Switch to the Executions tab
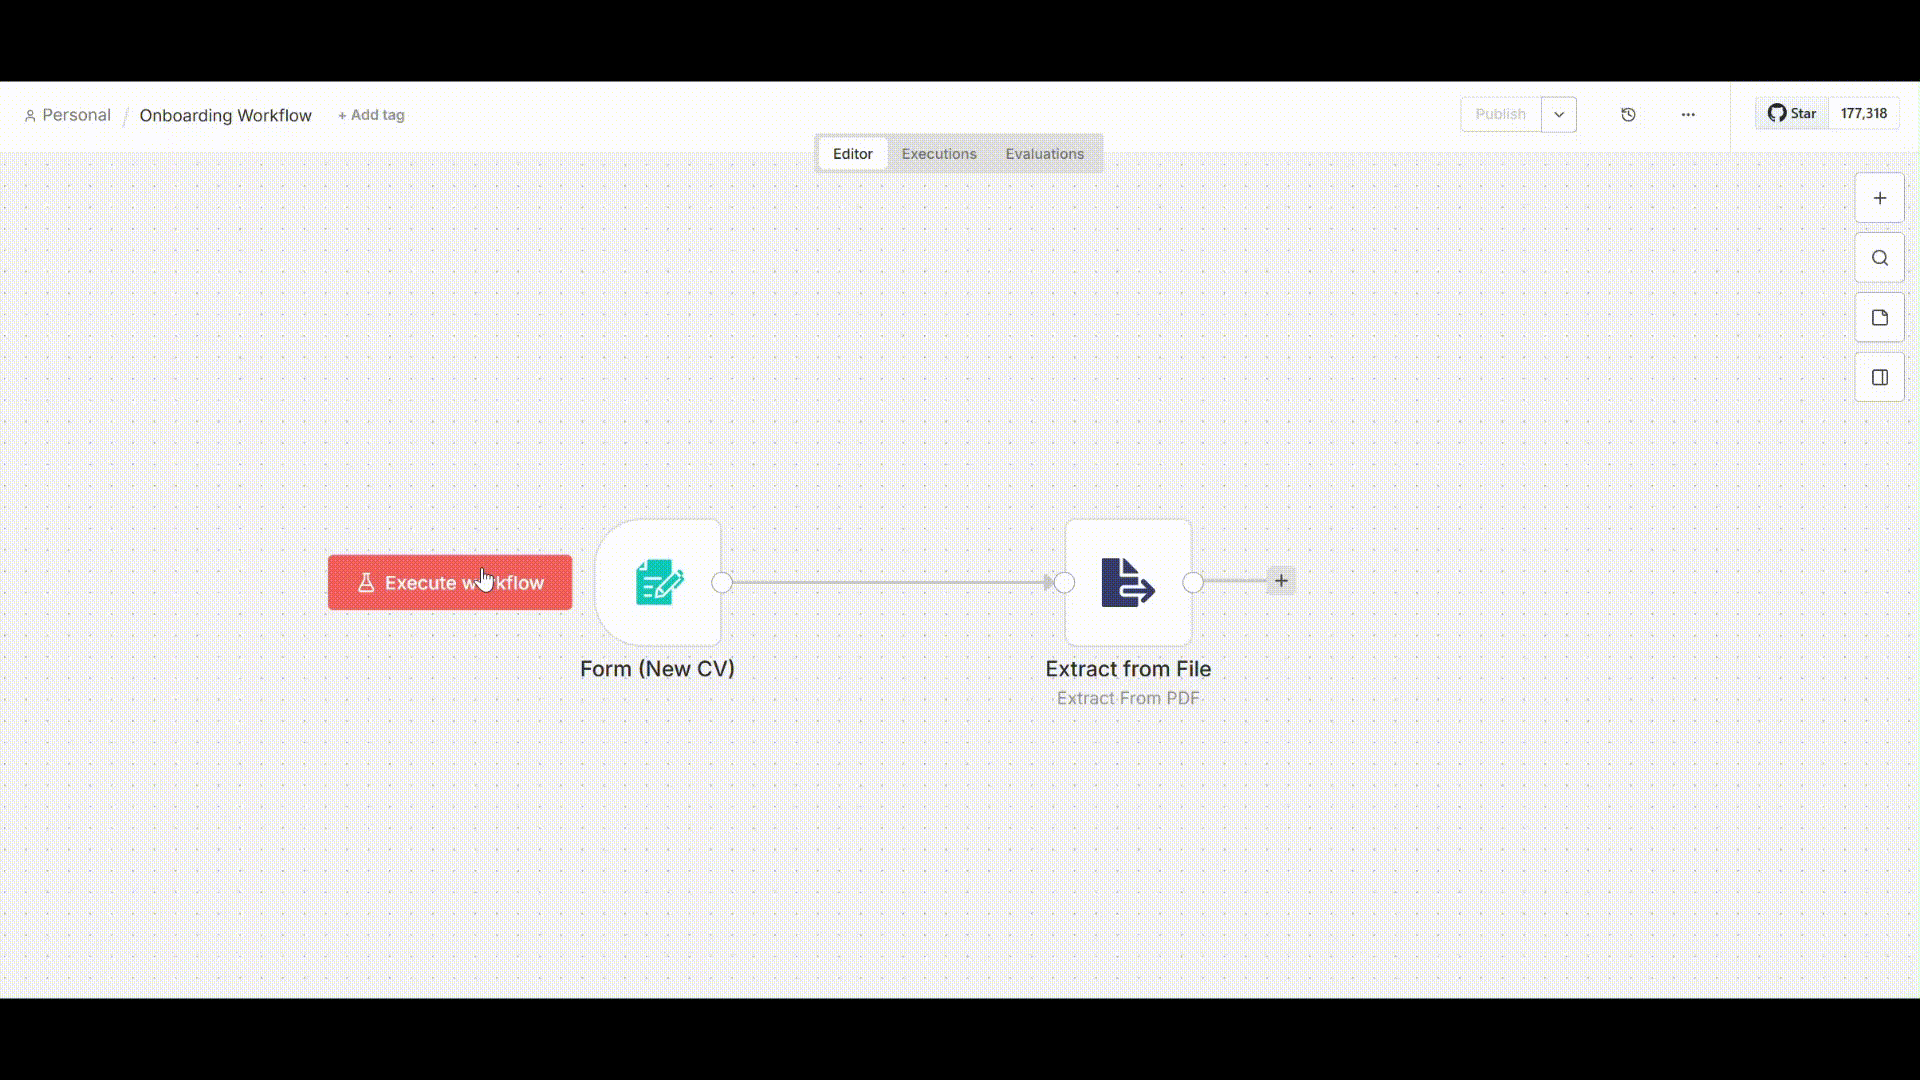 pyautogui.click(x=938, y=154)
